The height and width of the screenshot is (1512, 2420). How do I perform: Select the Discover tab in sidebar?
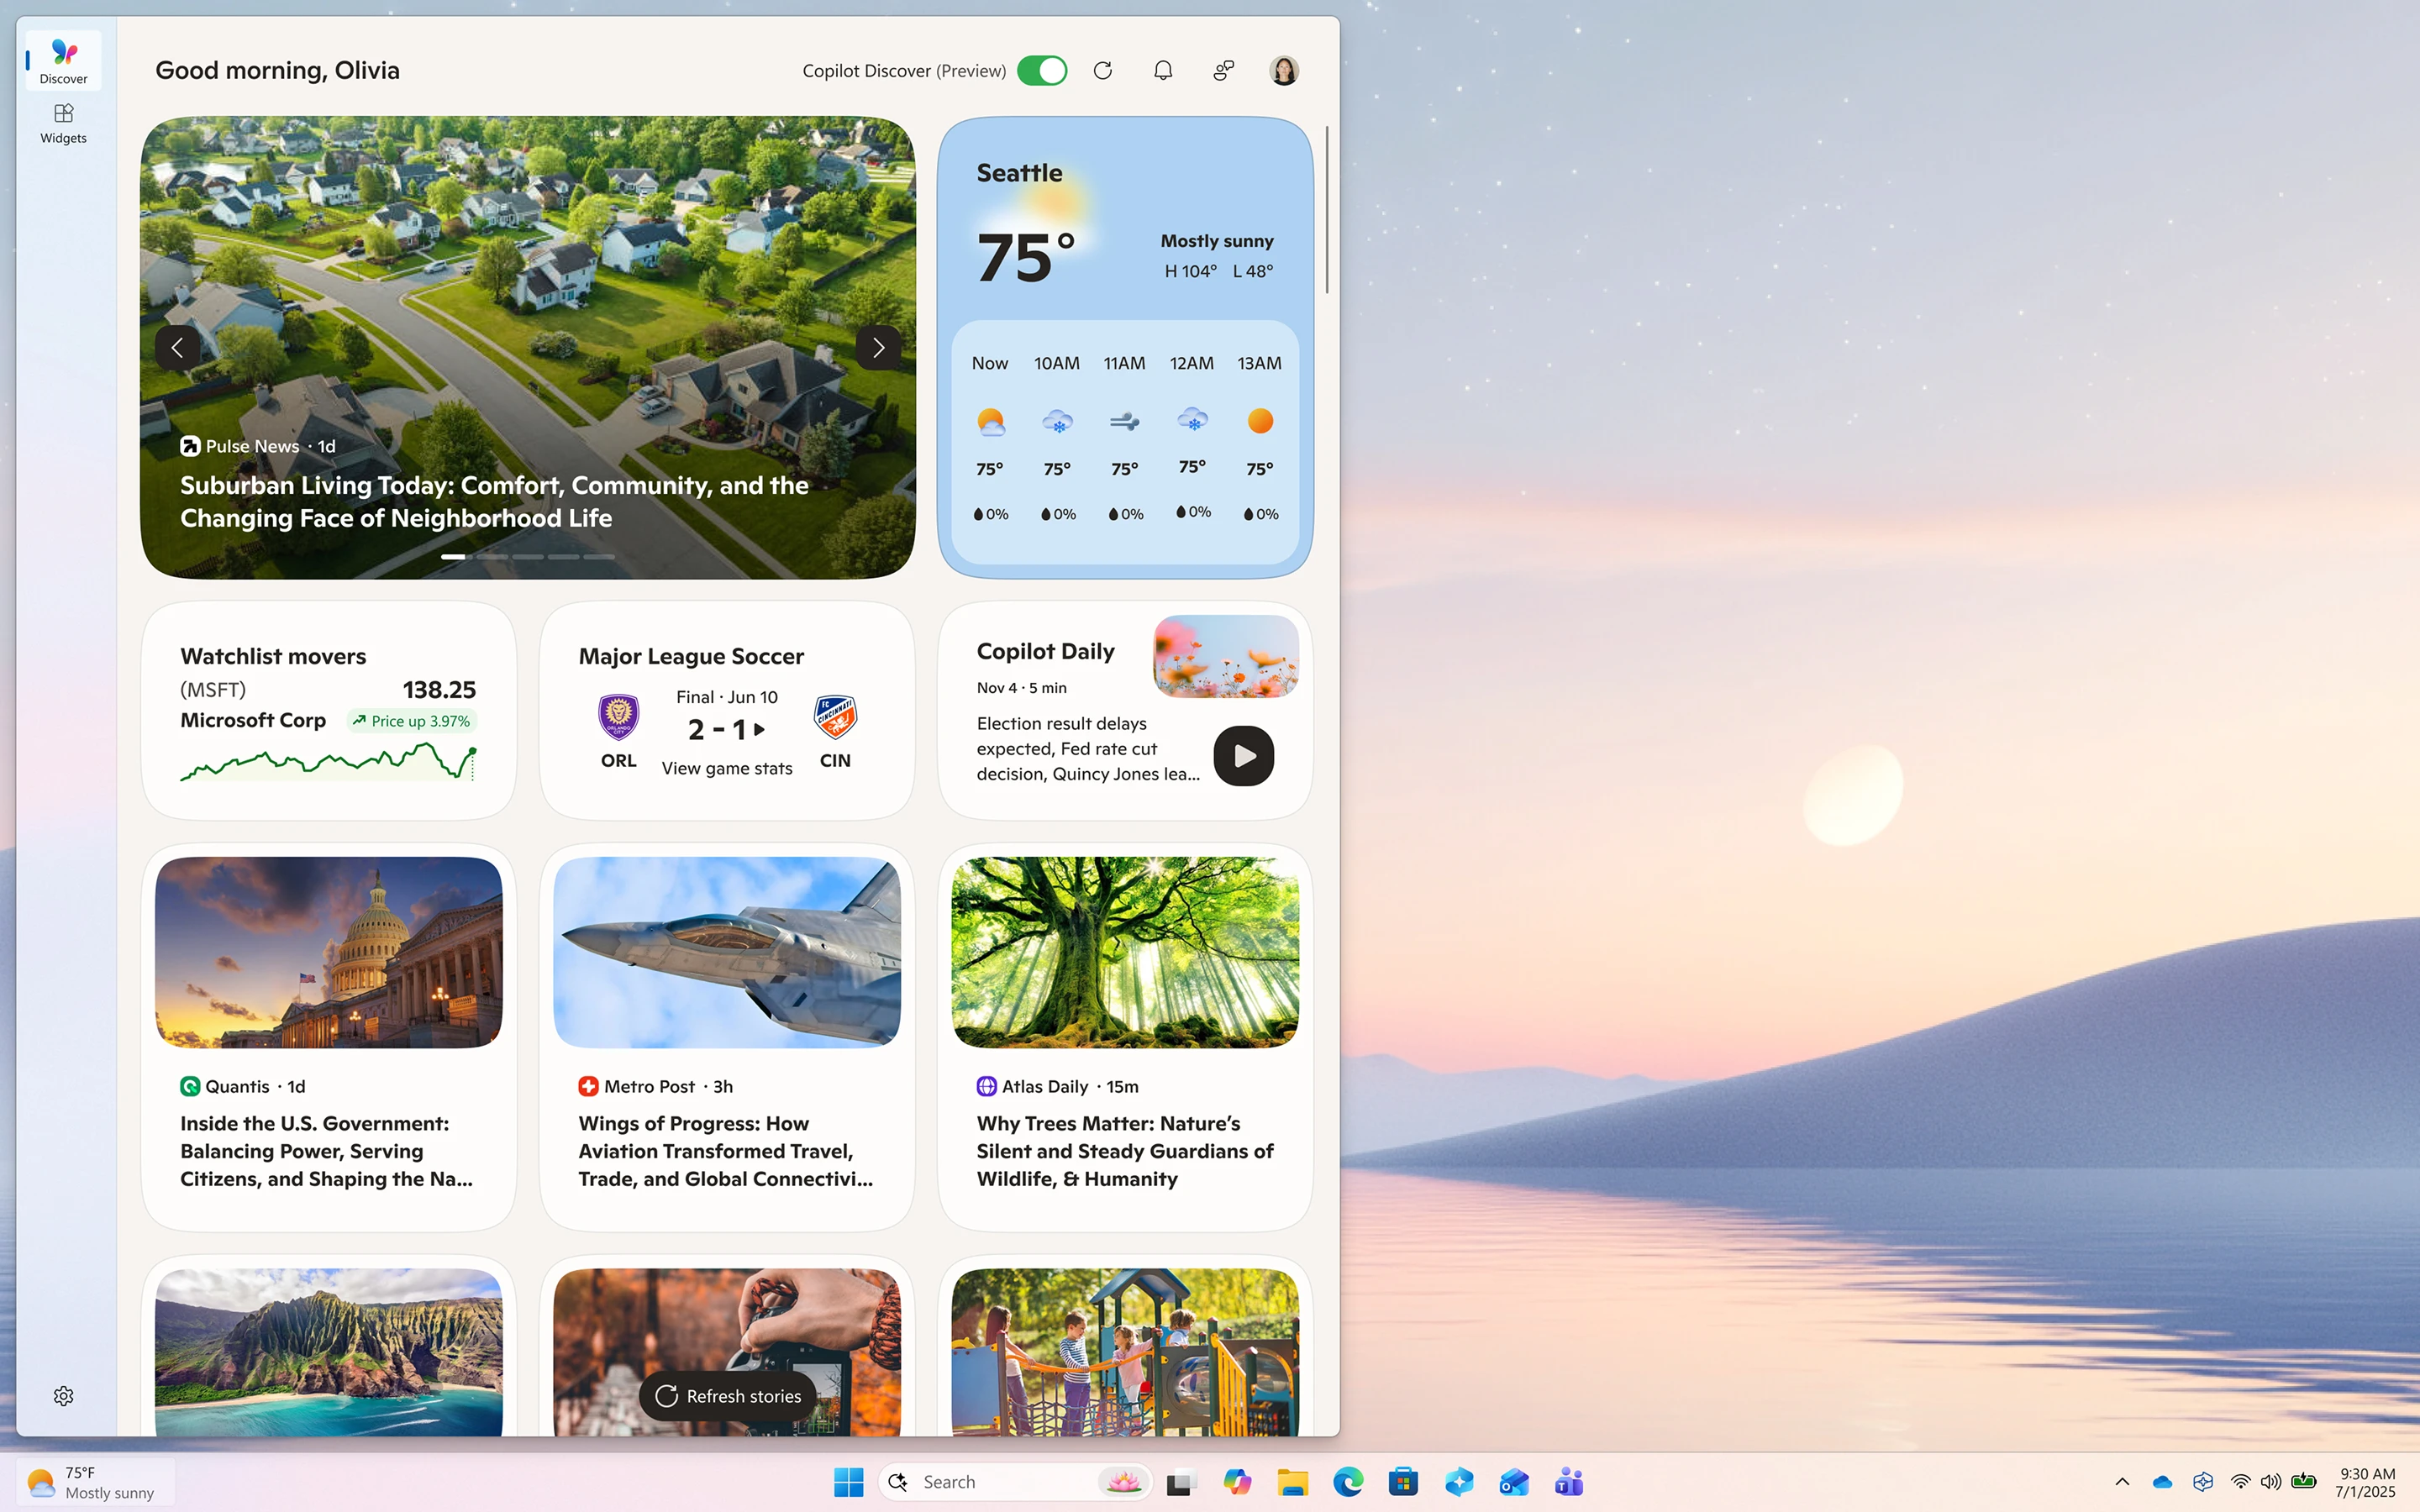coord(63,60)
